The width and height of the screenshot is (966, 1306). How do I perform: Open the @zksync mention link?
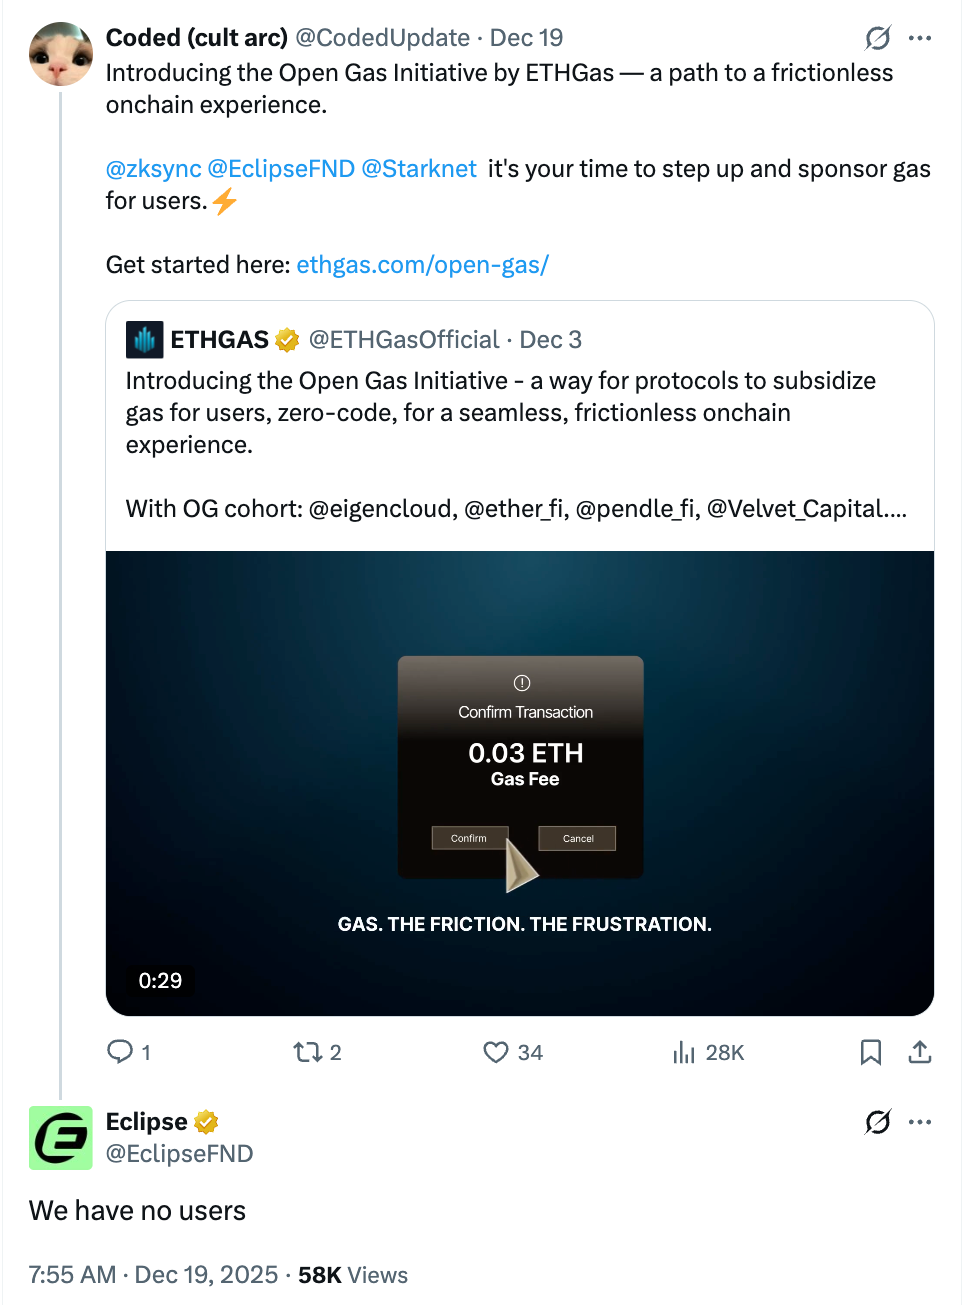click(x=153, y=169)
